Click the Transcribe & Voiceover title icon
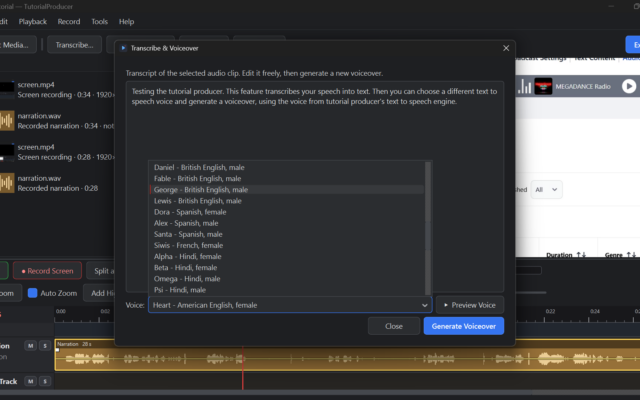The width and height of the screenshot is (640, 400). 123,48
